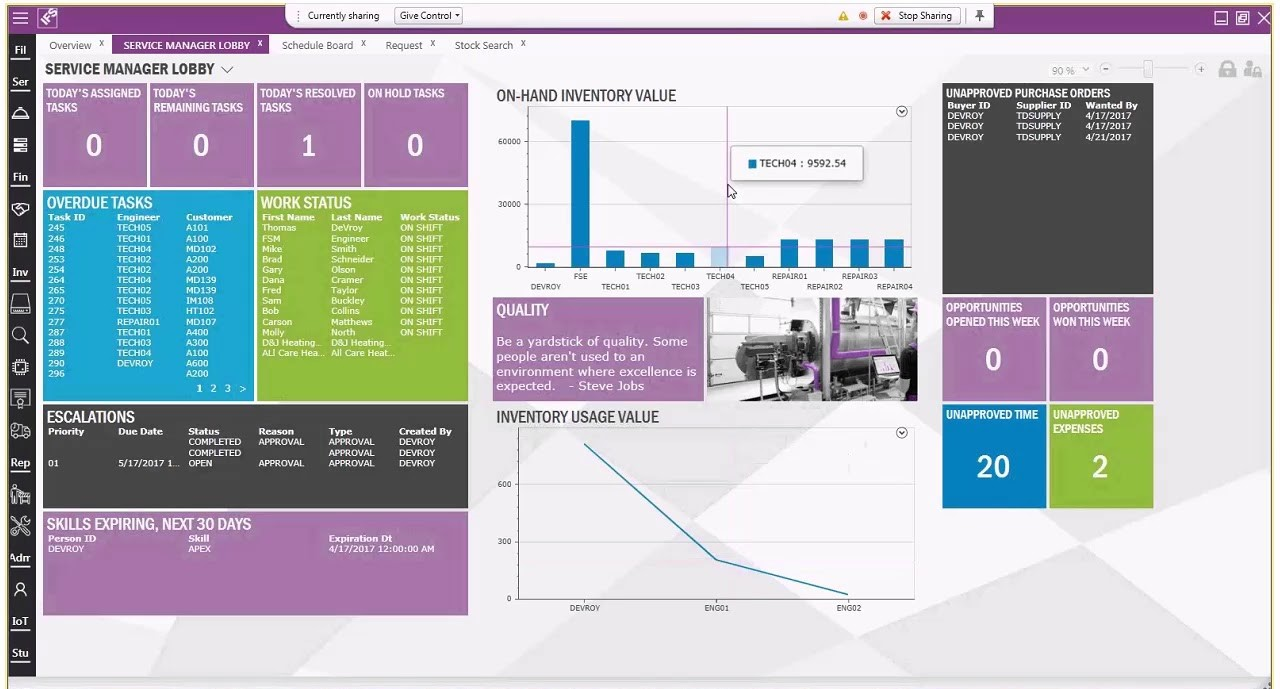Open the search magnifier in the sidebar
The width and height of the screenshot is (1280, 689).
coord(20,335)
